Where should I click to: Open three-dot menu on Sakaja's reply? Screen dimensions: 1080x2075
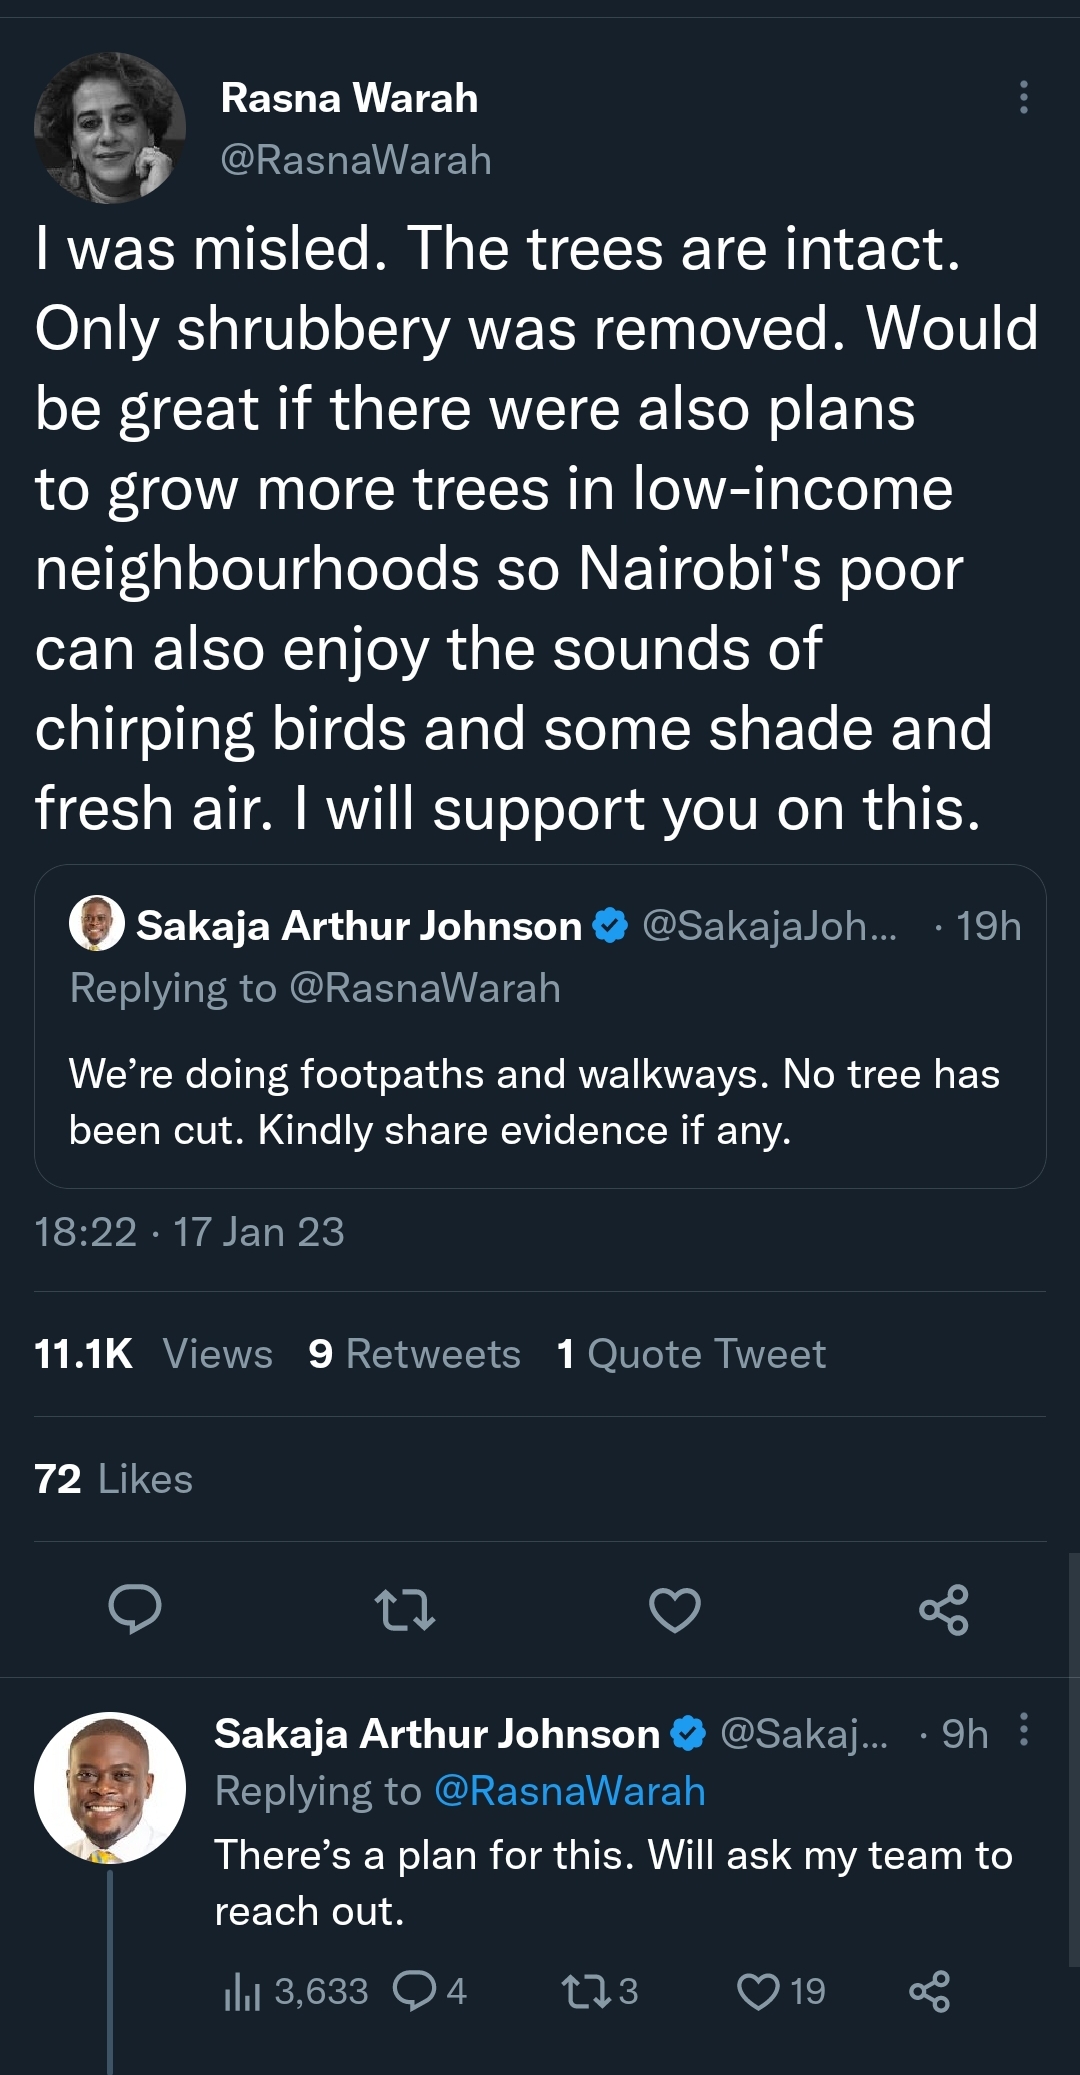[x=1023, y=1729]
